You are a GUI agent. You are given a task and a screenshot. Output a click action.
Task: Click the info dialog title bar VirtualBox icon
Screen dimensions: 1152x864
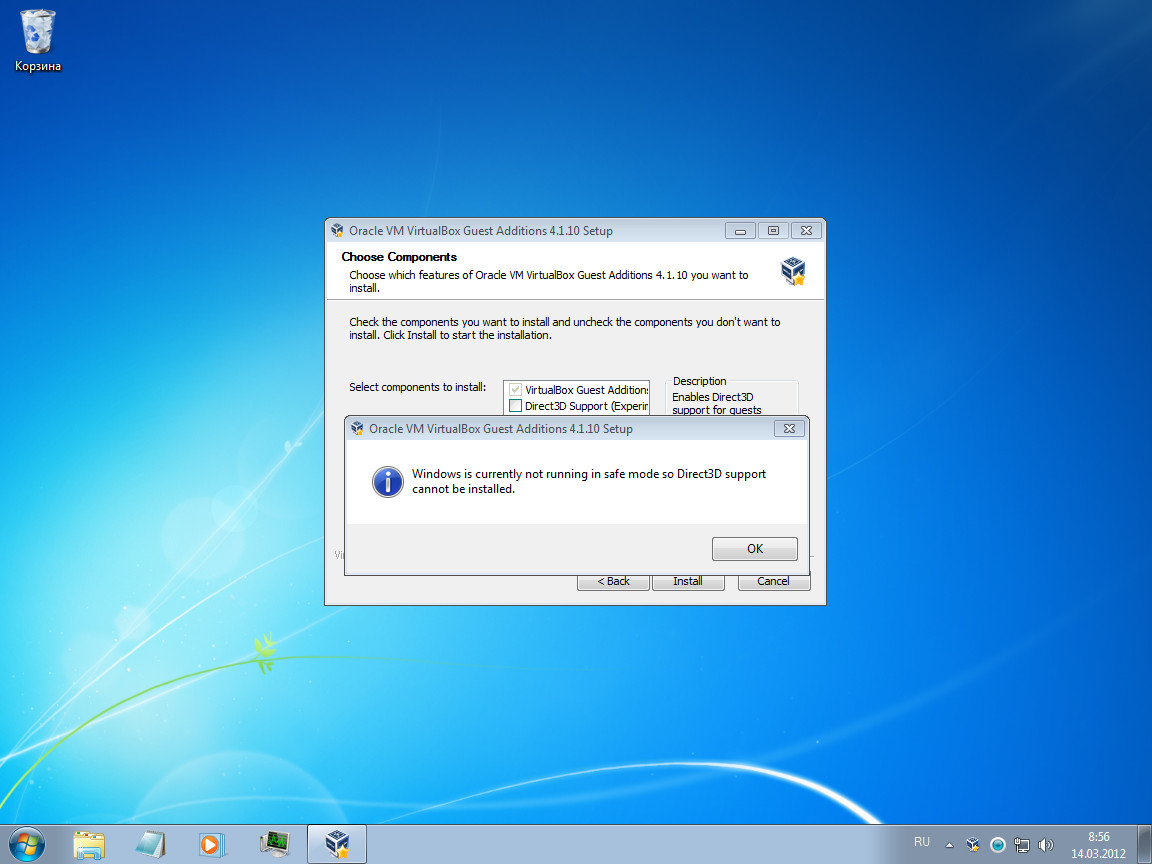coord(358,428)
